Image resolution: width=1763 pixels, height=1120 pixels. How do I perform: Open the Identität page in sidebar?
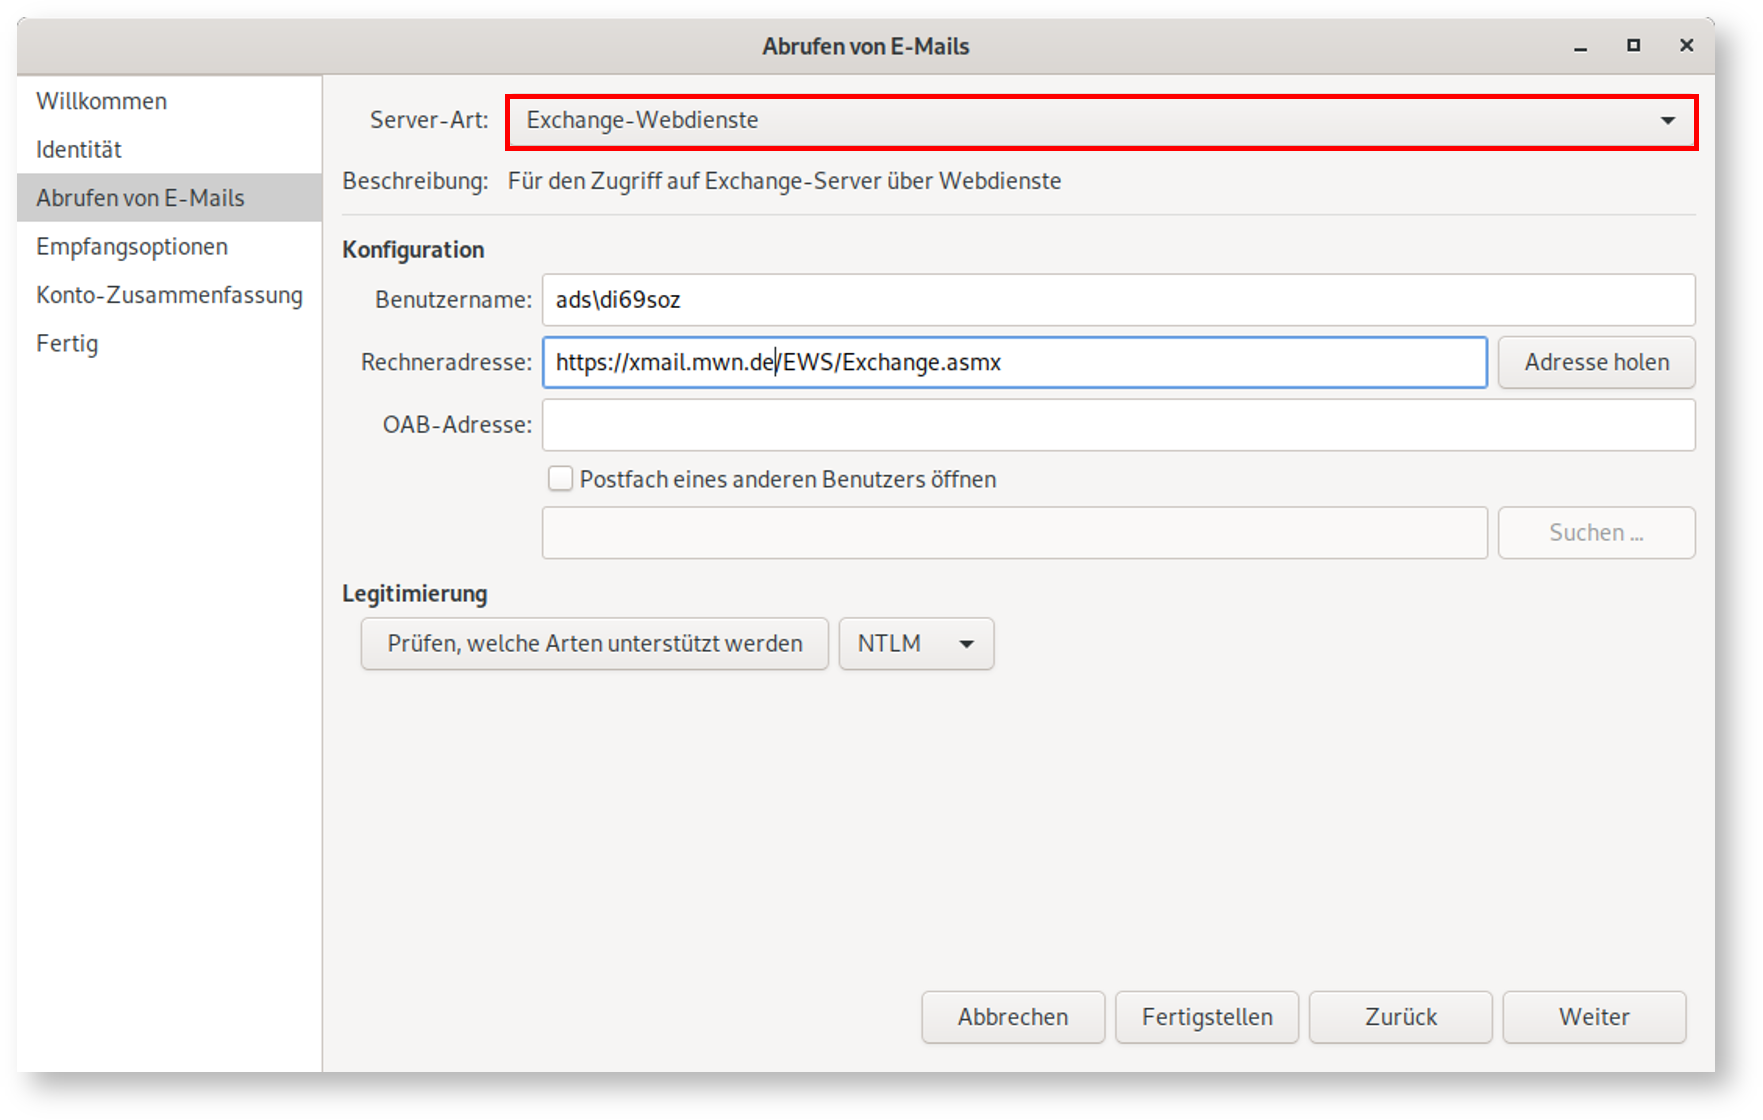click(x=79, y=149)
